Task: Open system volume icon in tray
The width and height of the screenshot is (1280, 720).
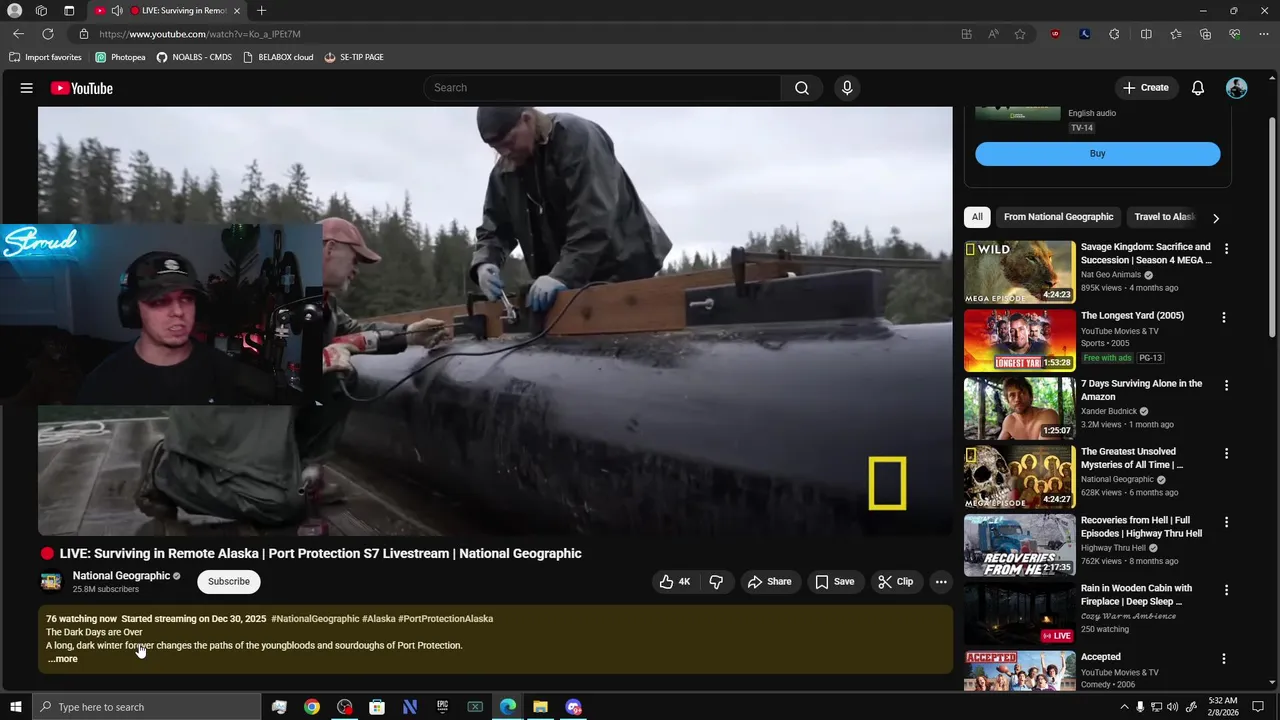Action: coord(1175,707)
